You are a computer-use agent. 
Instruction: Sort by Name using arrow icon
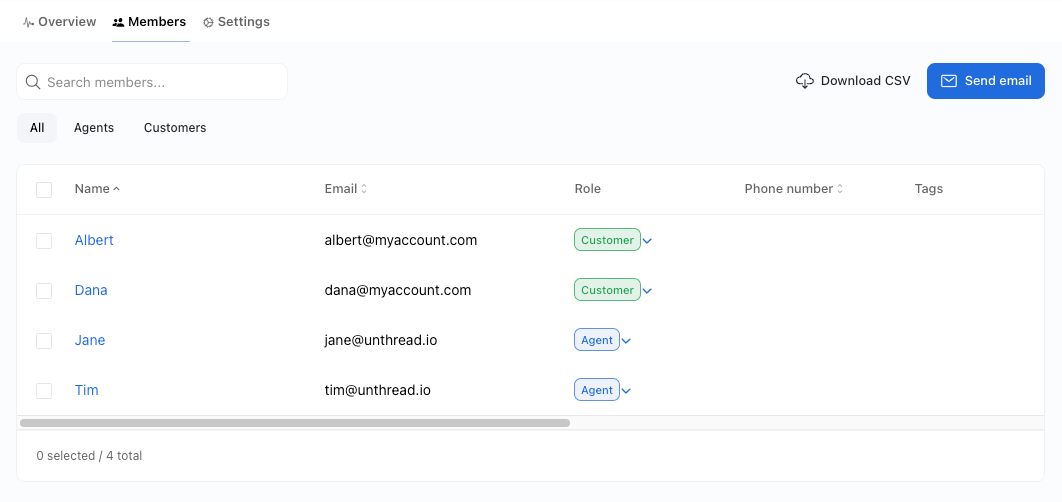click(117, 189)
